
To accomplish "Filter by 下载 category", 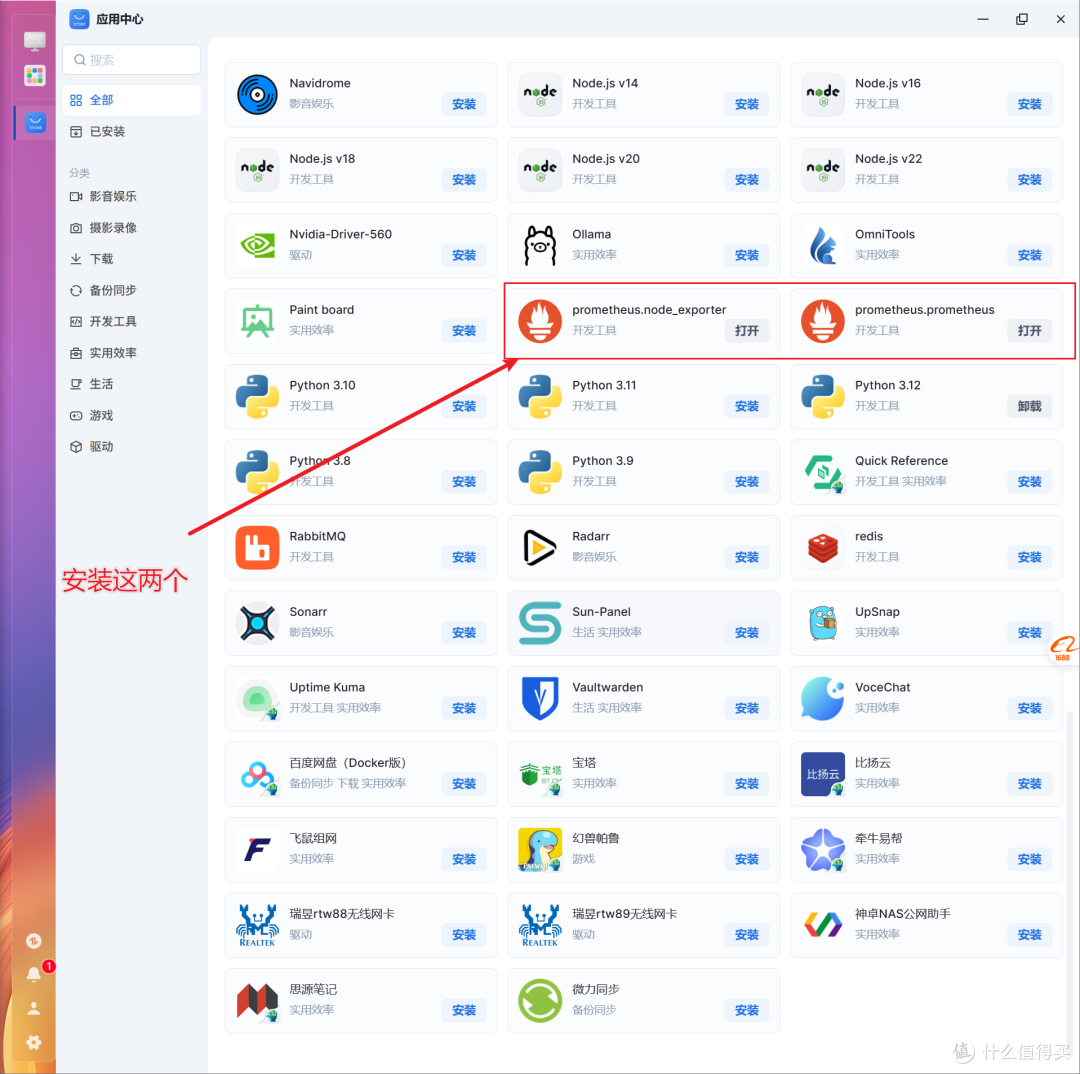I will pyautogui.click(x=132, y=259).
